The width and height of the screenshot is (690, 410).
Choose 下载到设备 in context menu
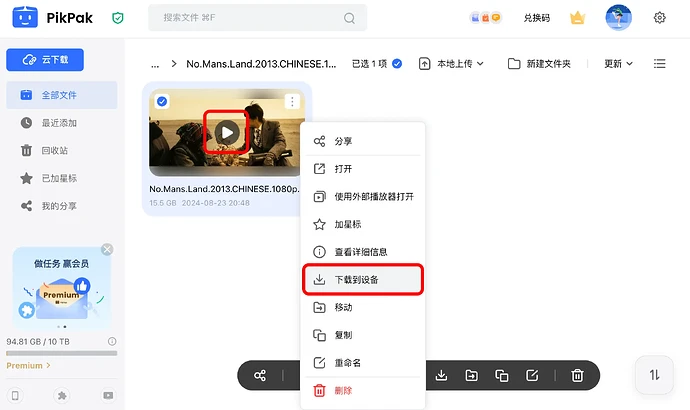[363, 279]
